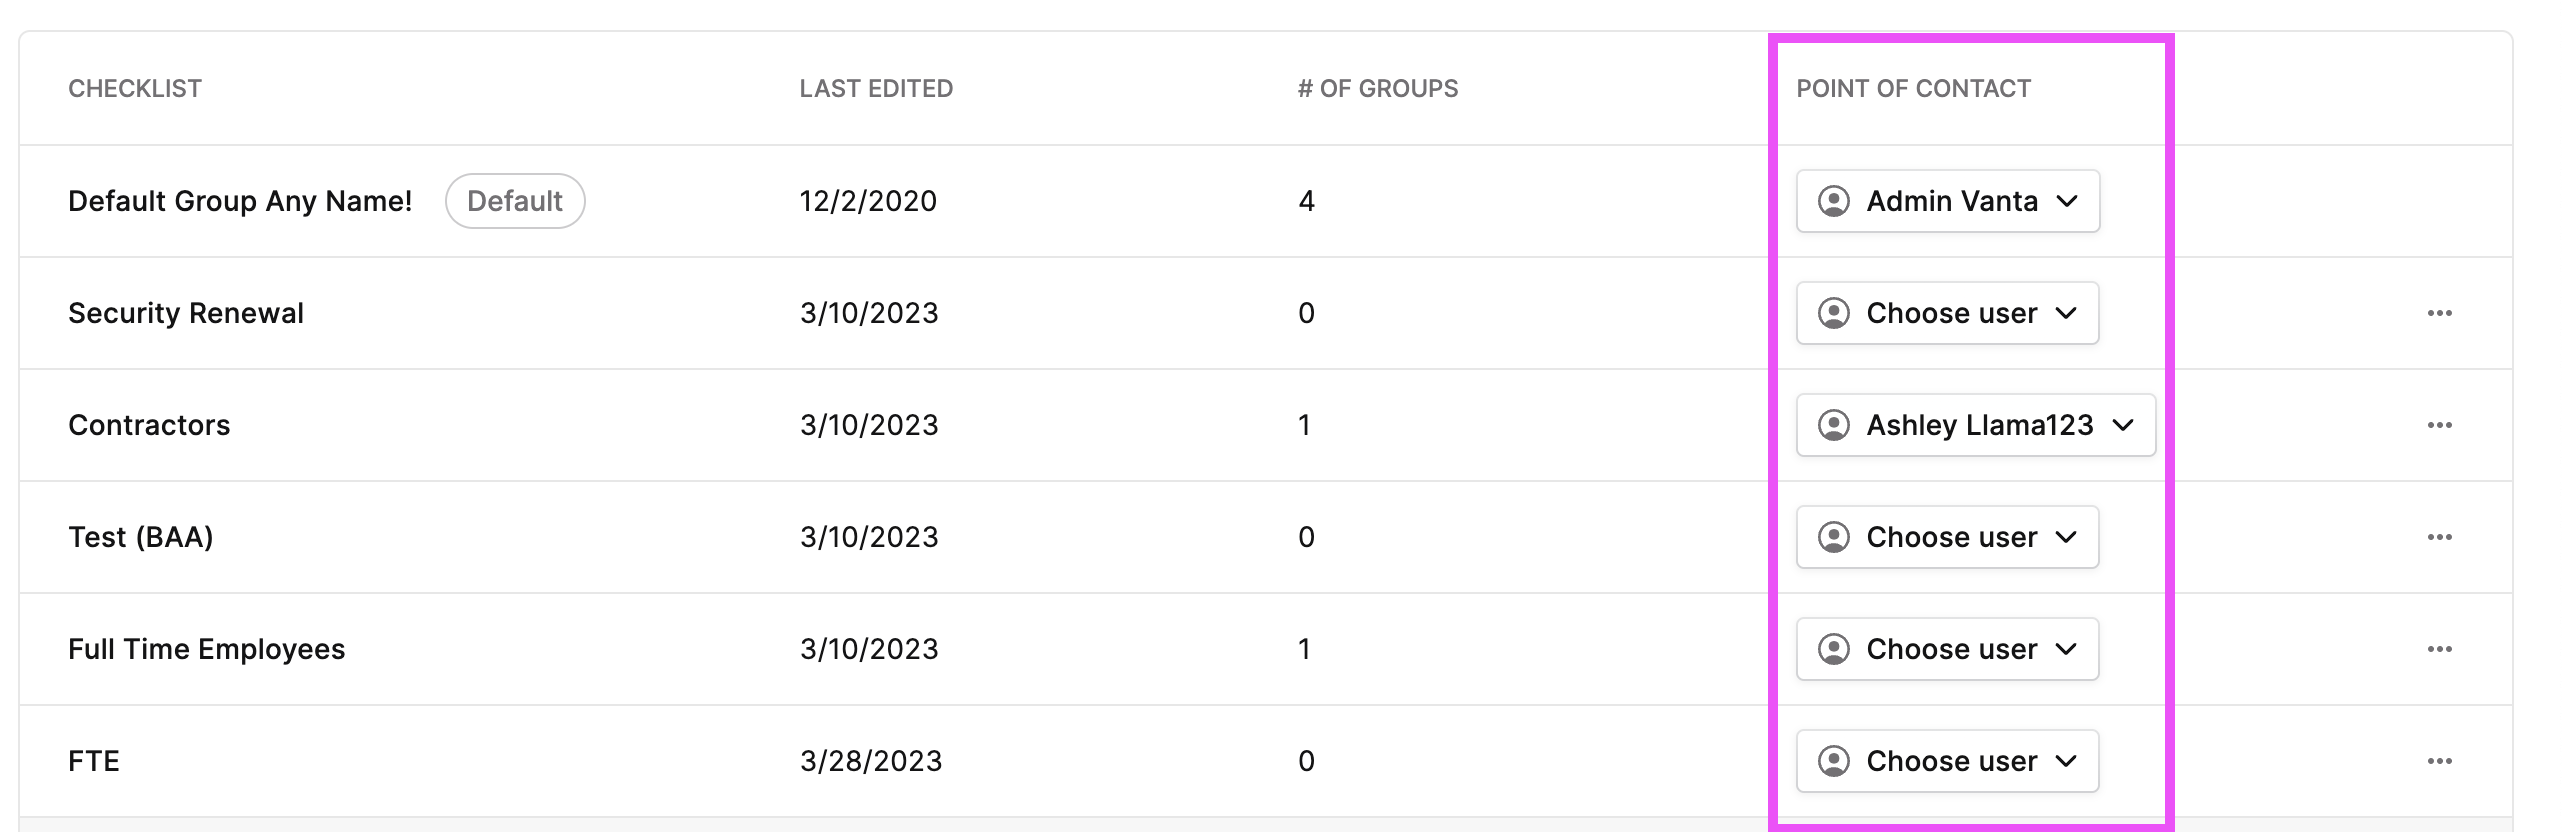Click chevron arrow next to Admin Vanta
The height and width of the screenshot is (832, 2562).
pyautogui.click(x=2067, y=201)
